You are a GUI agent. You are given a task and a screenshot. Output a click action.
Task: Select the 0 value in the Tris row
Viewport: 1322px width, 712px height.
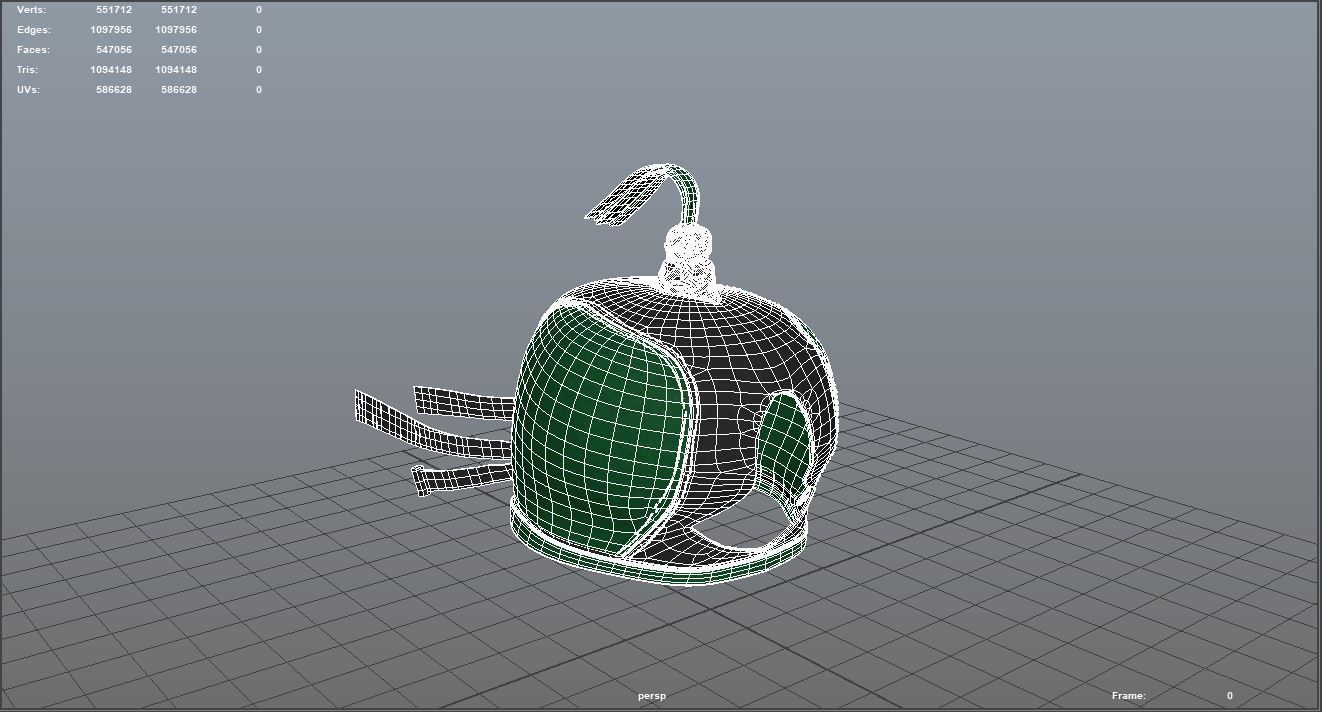pyautogui.click(x=259, y=70)
